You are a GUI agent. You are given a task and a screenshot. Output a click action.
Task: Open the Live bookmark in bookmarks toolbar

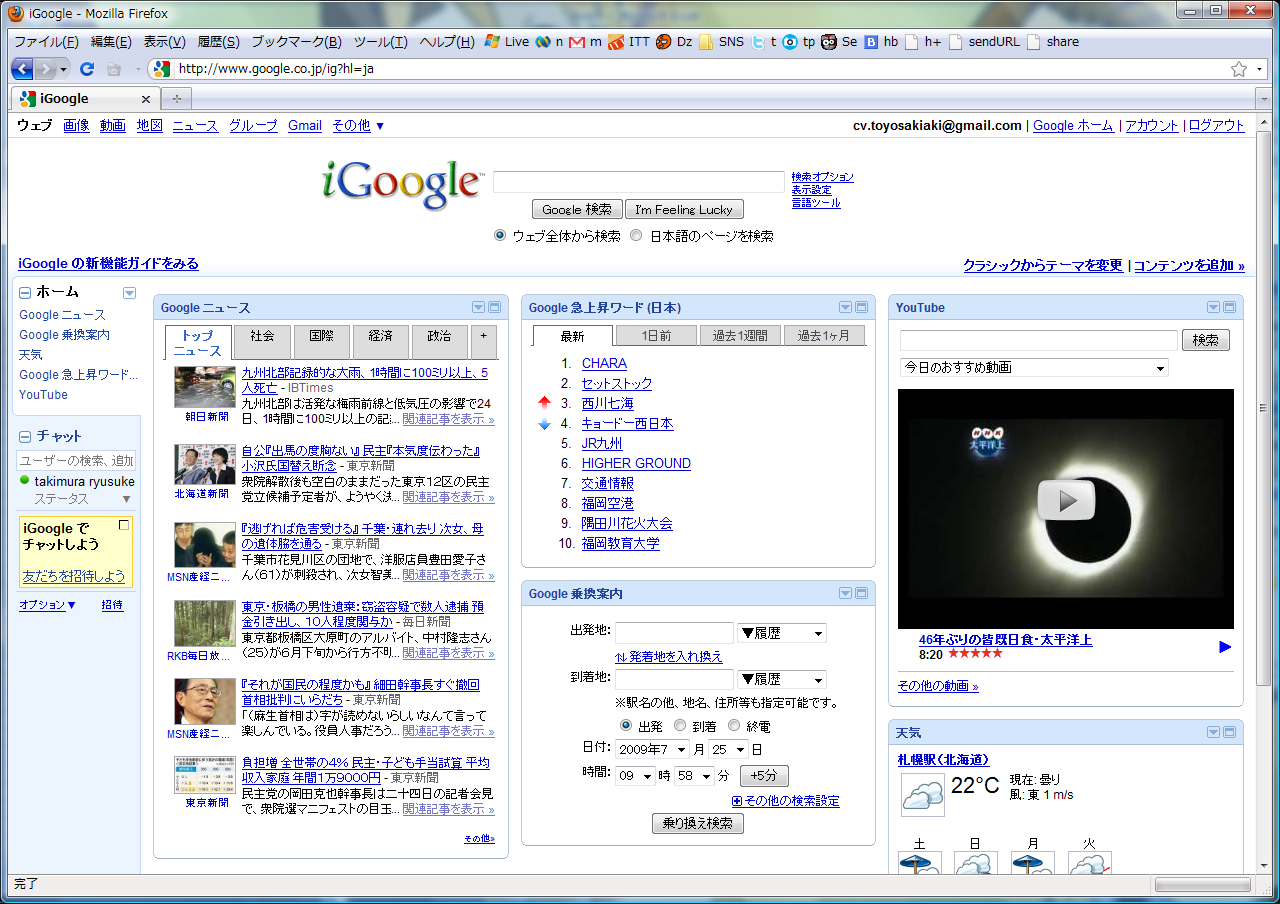[x=507, y=42]
